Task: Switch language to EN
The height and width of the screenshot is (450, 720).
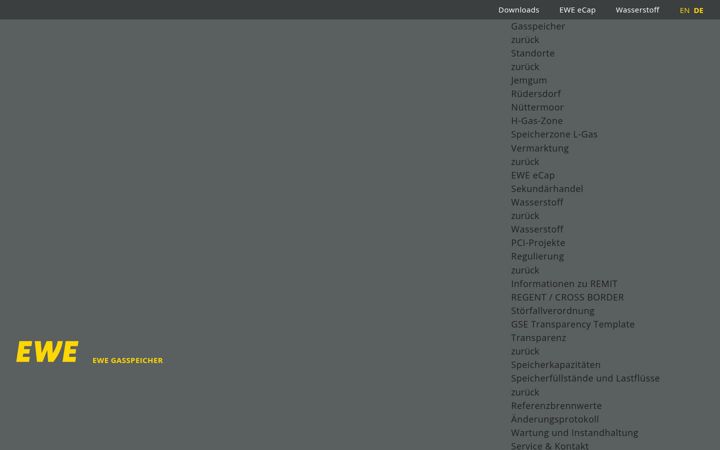Action: tap(684, 10)
